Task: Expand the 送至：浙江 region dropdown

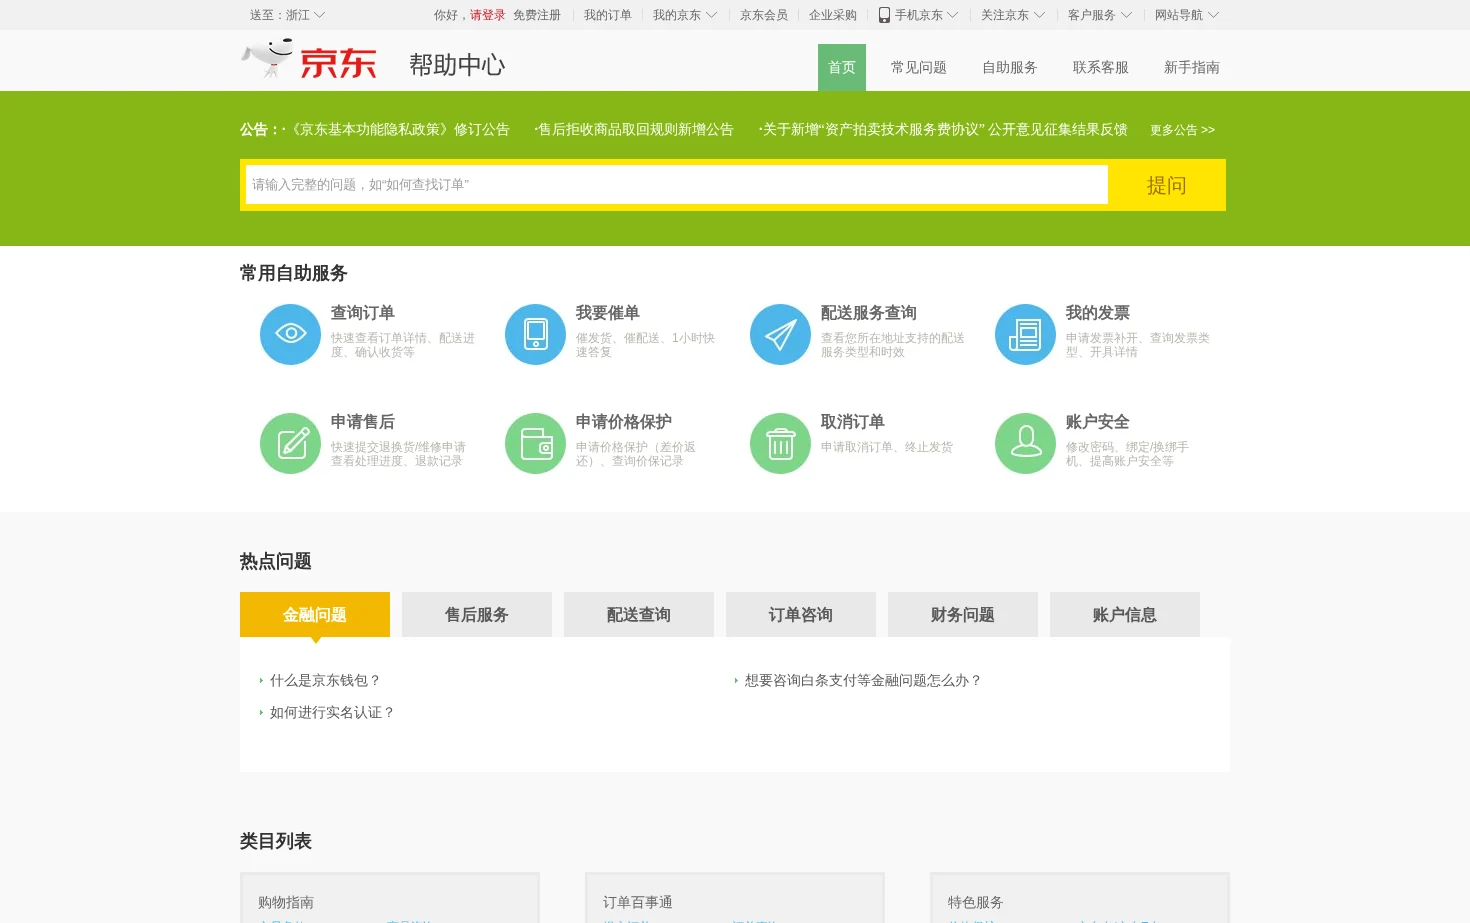Action: [x=287, y=15]
